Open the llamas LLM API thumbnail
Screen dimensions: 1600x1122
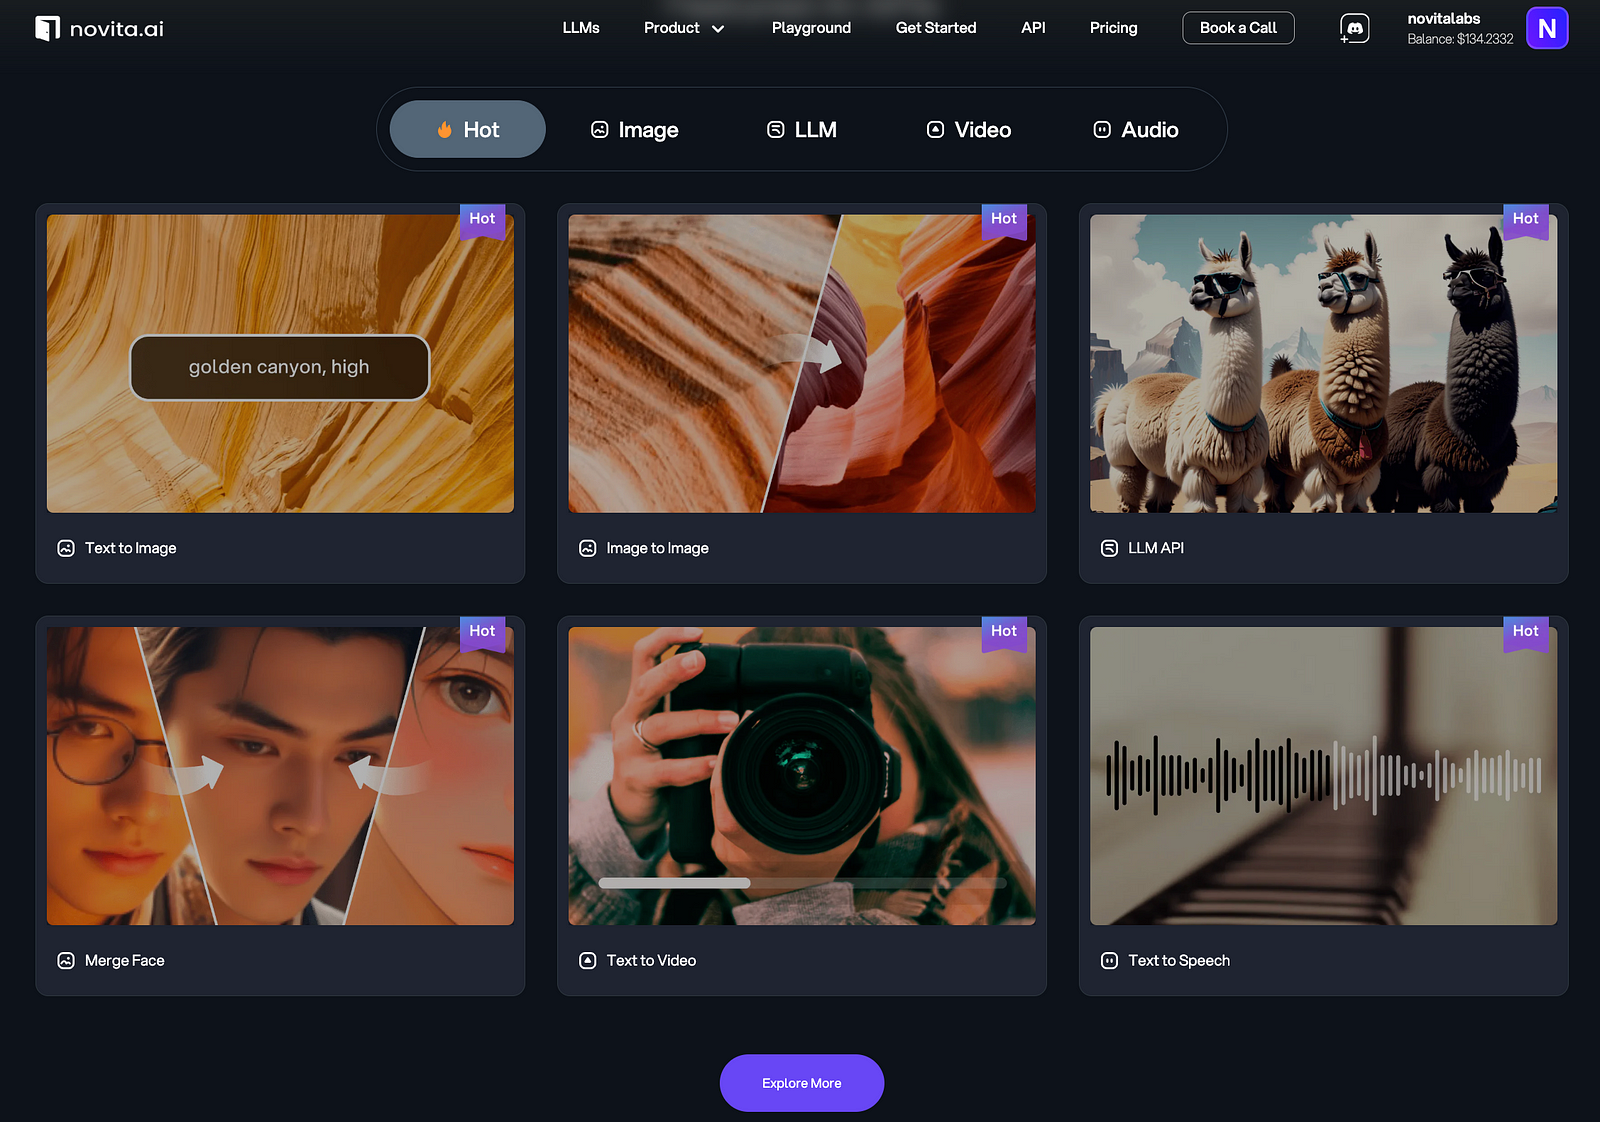tap(1324, 364)
